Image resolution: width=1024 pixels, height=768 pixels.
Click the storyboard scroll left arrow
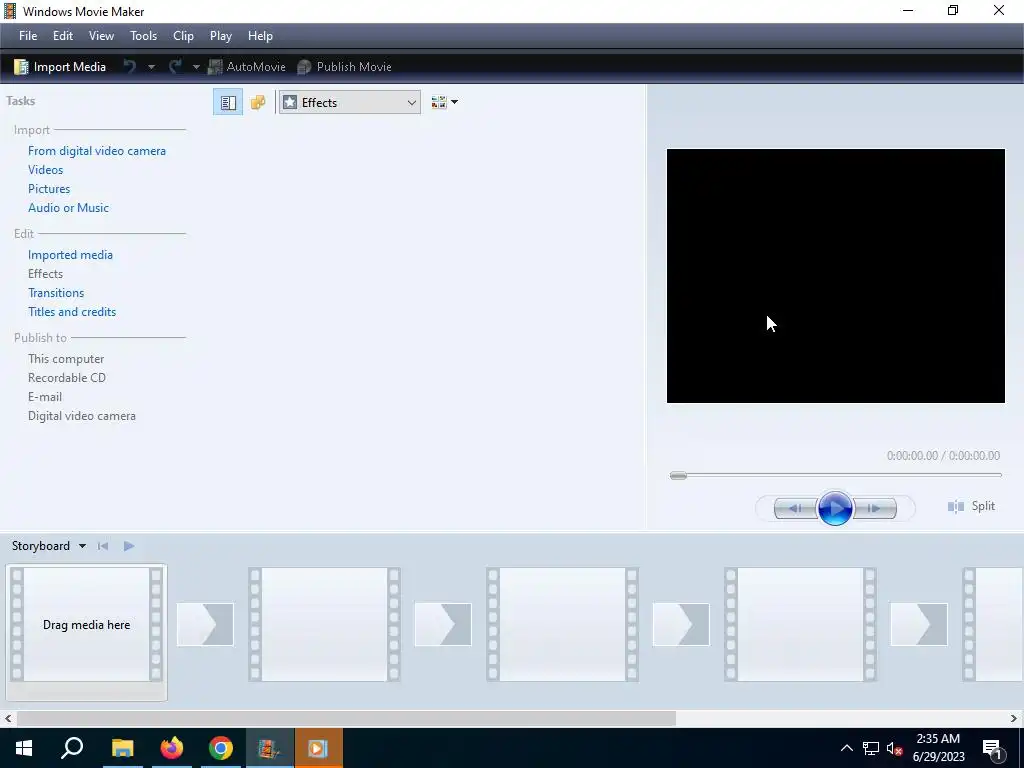click(x=8, y=718)
